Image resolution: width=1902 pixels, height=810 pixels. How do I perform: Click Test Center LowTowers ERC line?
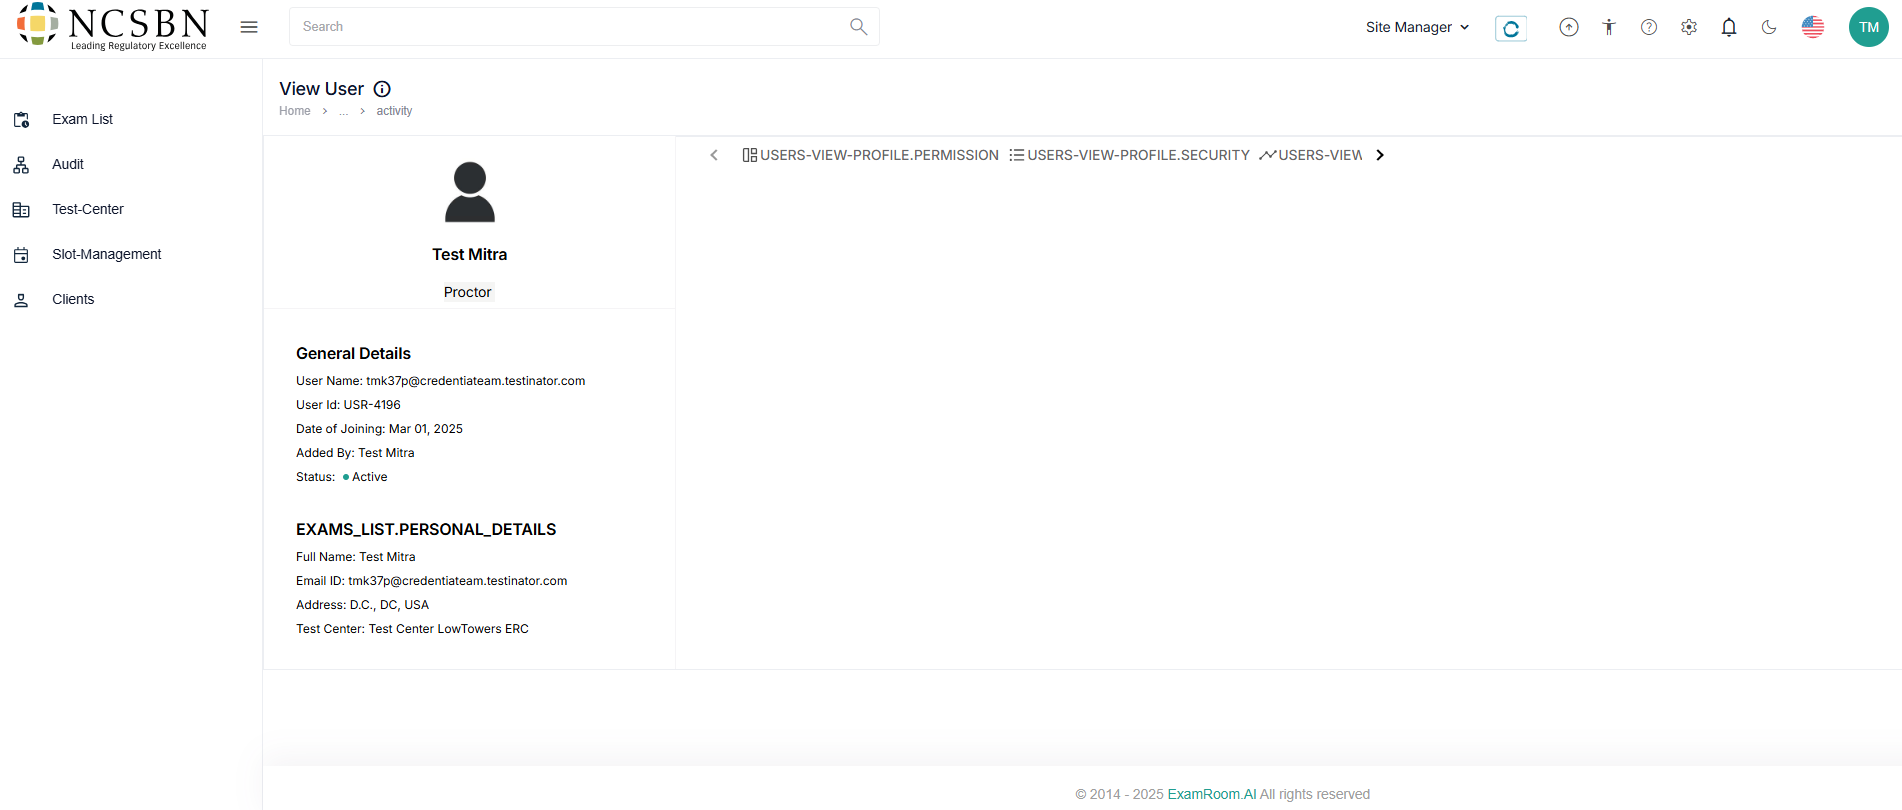[412, 629]
